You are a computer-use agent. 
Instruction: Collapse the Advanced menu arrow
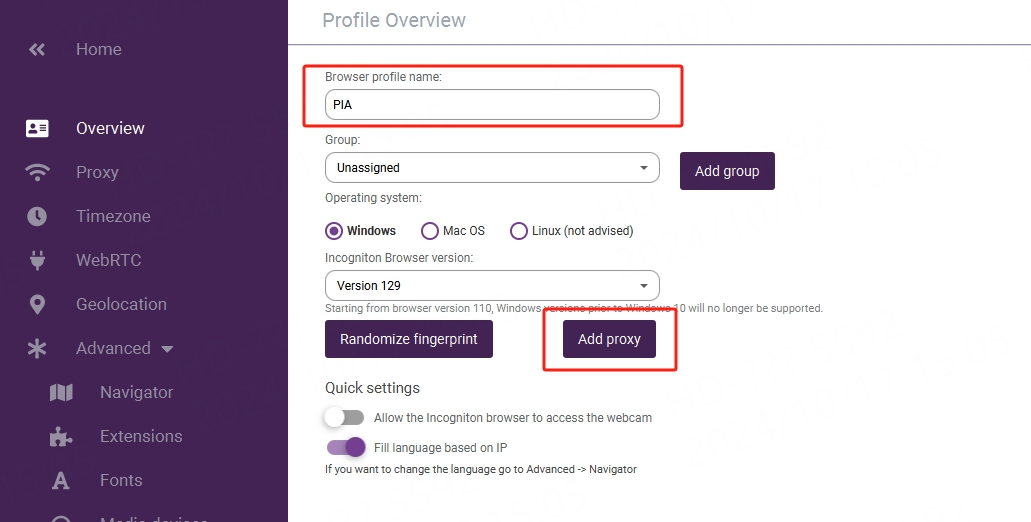pyautogui.click(x=167, y=349)
